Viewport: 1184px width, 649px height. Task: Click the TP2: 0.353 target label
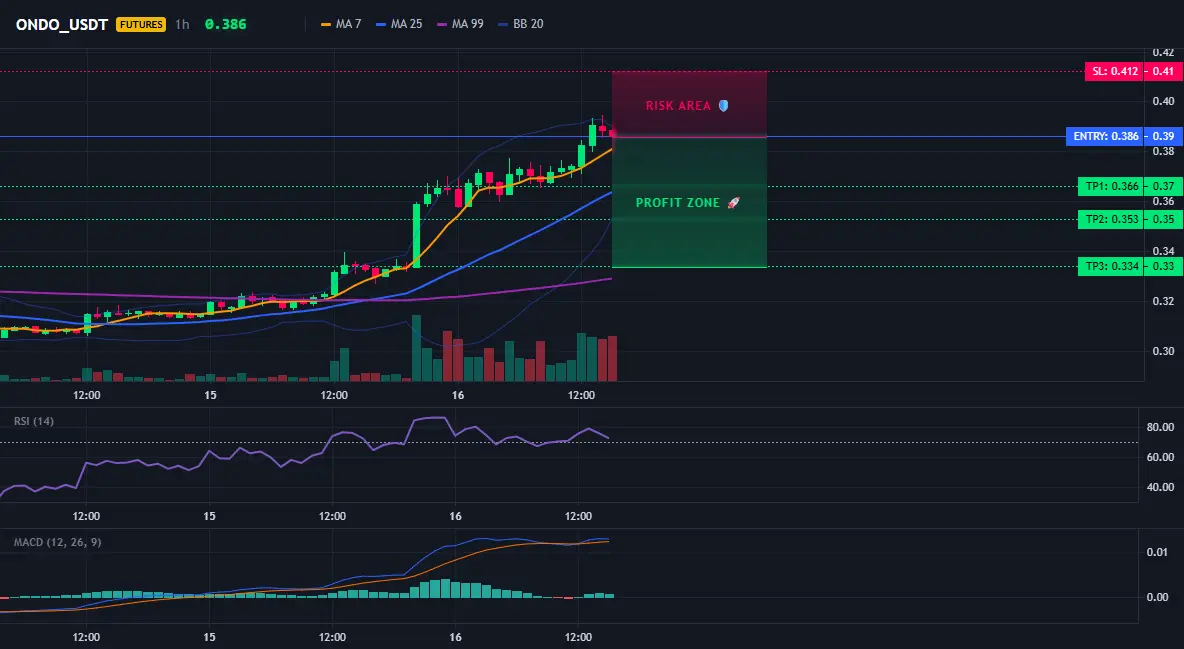[1112, 220]
